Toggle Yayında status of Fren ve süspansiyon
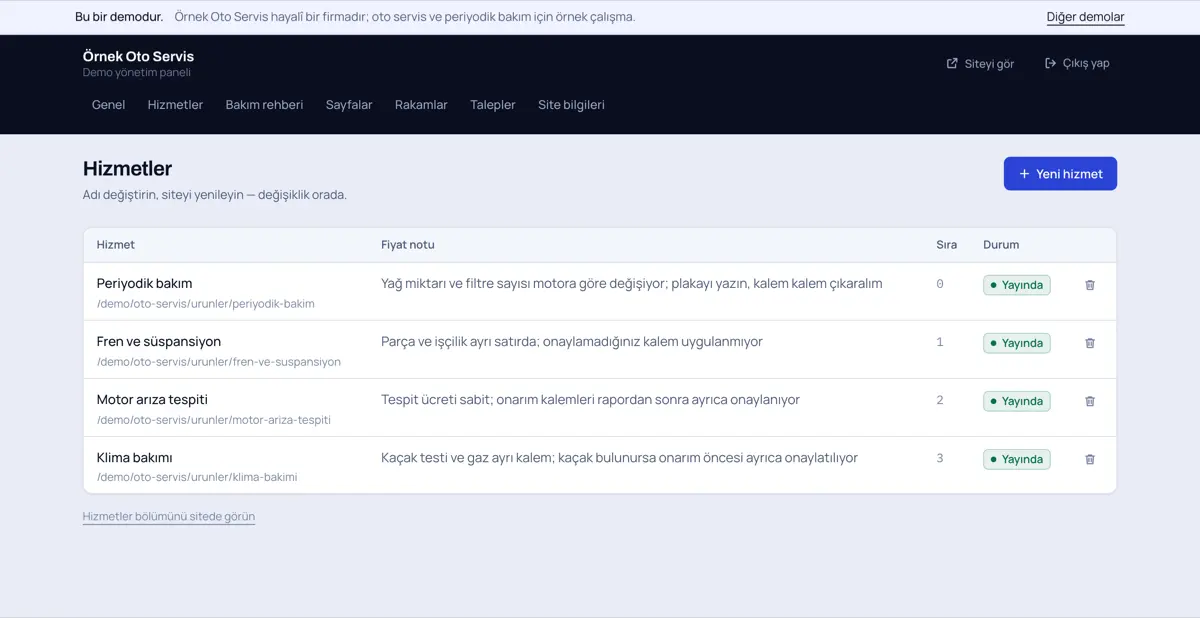Screen dimensions: 1200x618 tap(1016, 343)
